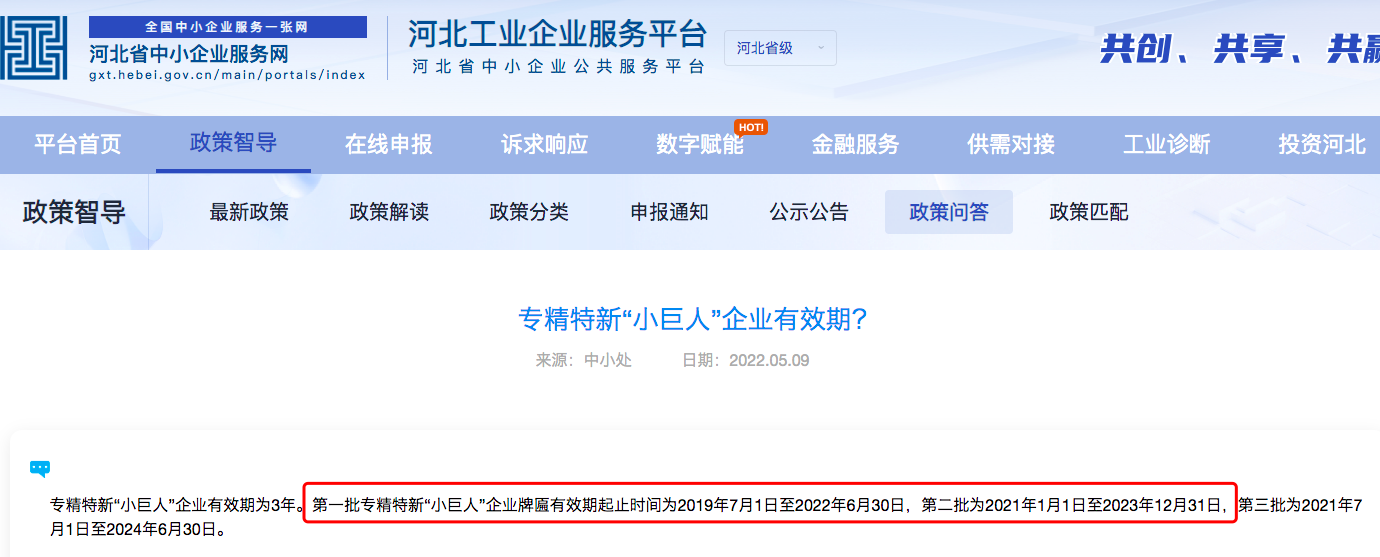Open the 金融服务 menu item
The width and height of the screenshot is (1380, 557).
tap(855, 144)
